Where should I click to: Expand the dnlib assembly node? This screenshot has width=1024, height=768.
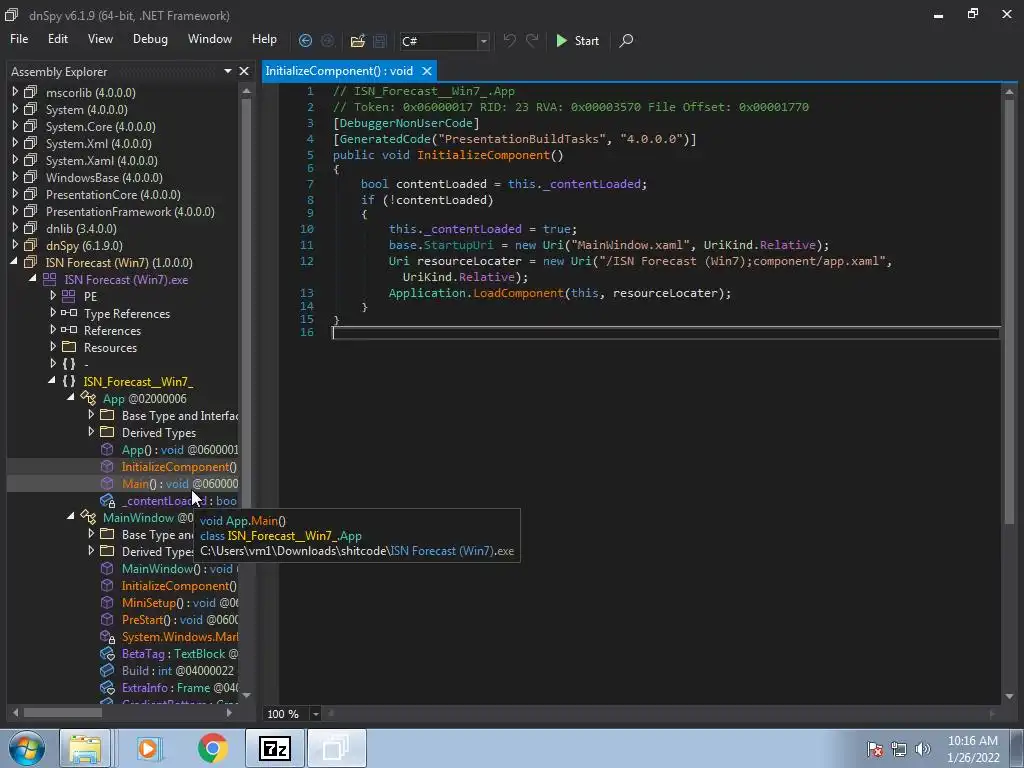pyautogui.click(x=15, y=228)
